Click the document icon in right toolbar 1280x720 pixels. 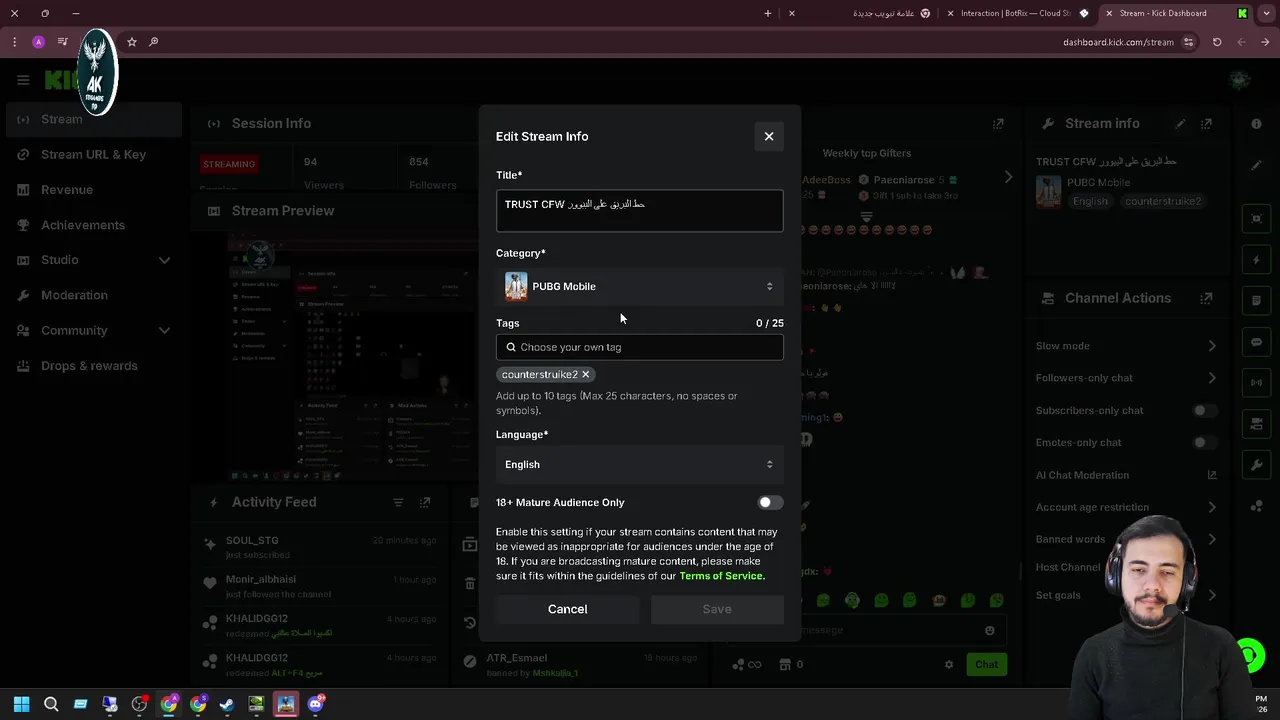click(x=1257, y=301)
